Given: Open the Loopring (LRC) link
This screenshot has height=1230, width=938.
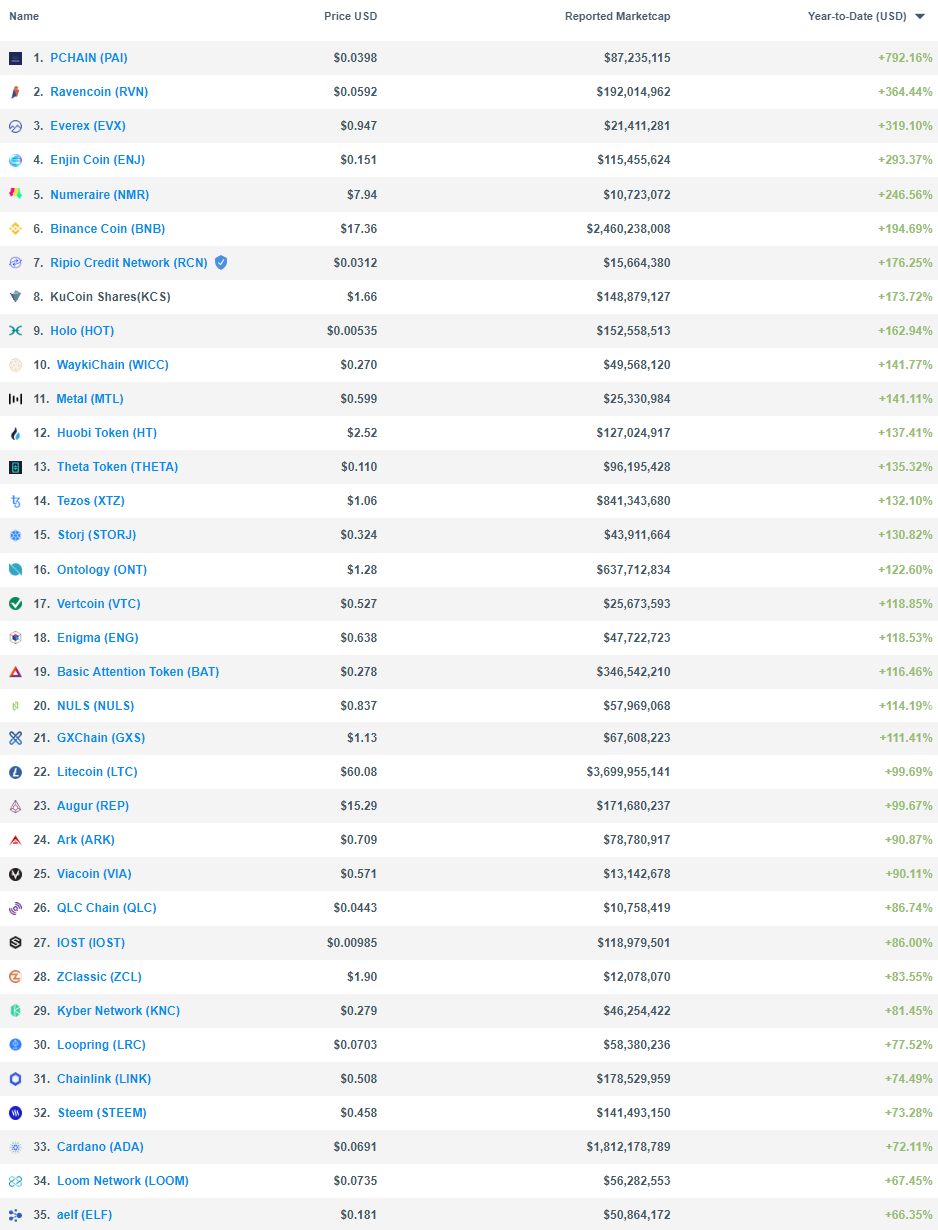Looking at the screenshot, I should click(x=101, y=1045).
